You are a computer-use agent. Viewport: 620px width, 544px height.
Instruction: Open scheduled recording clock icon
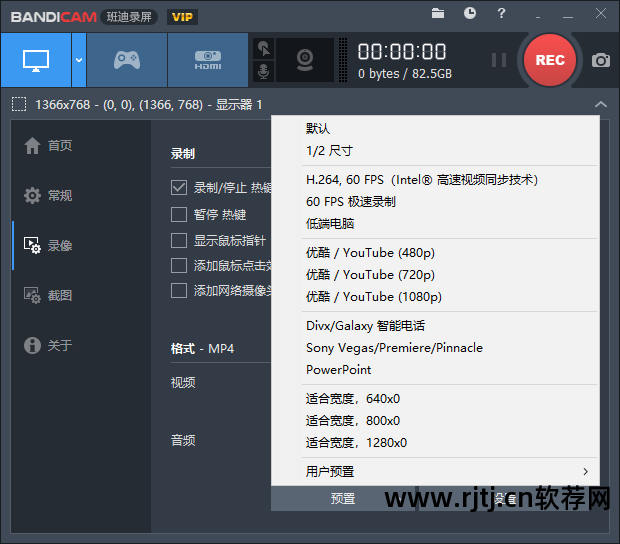[x=470, y=13]
